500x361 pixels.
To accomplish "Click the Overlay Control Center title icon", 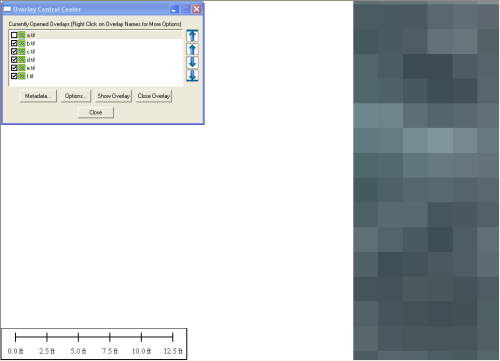I will (x=7, y=9).
